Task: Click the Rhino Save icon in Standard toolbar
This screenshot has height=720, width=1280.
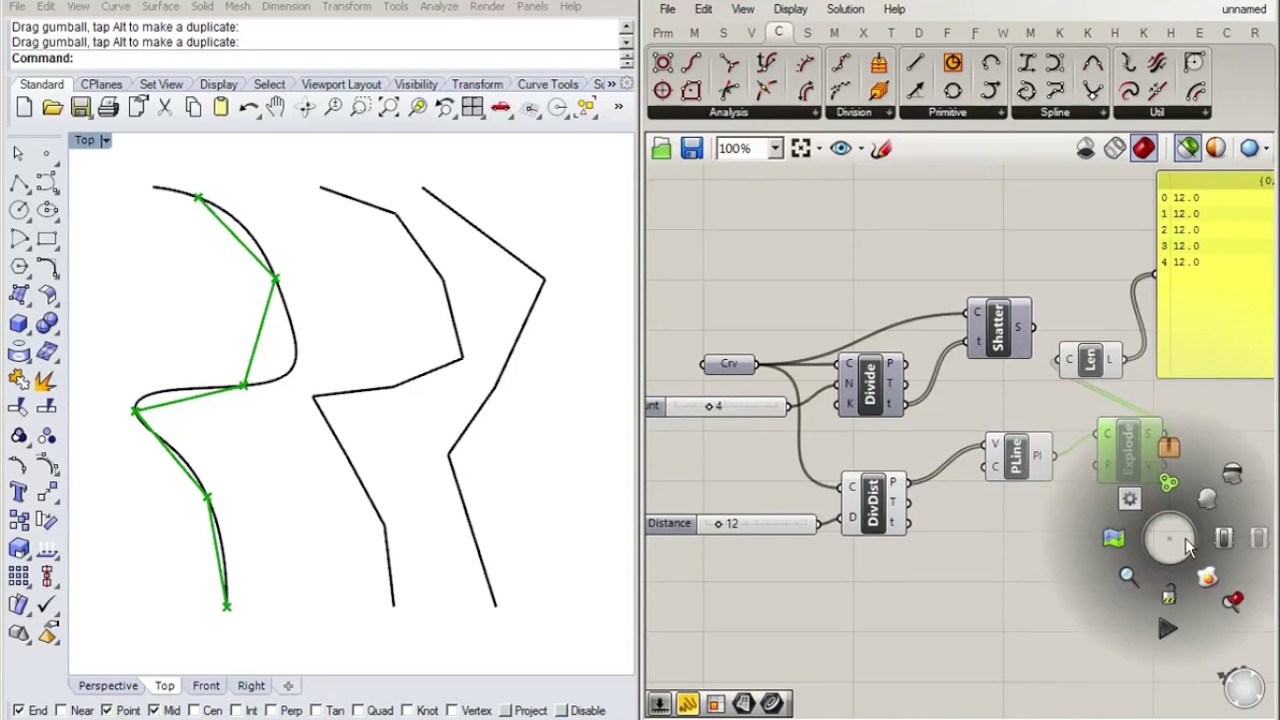Action: pos(81,108)
